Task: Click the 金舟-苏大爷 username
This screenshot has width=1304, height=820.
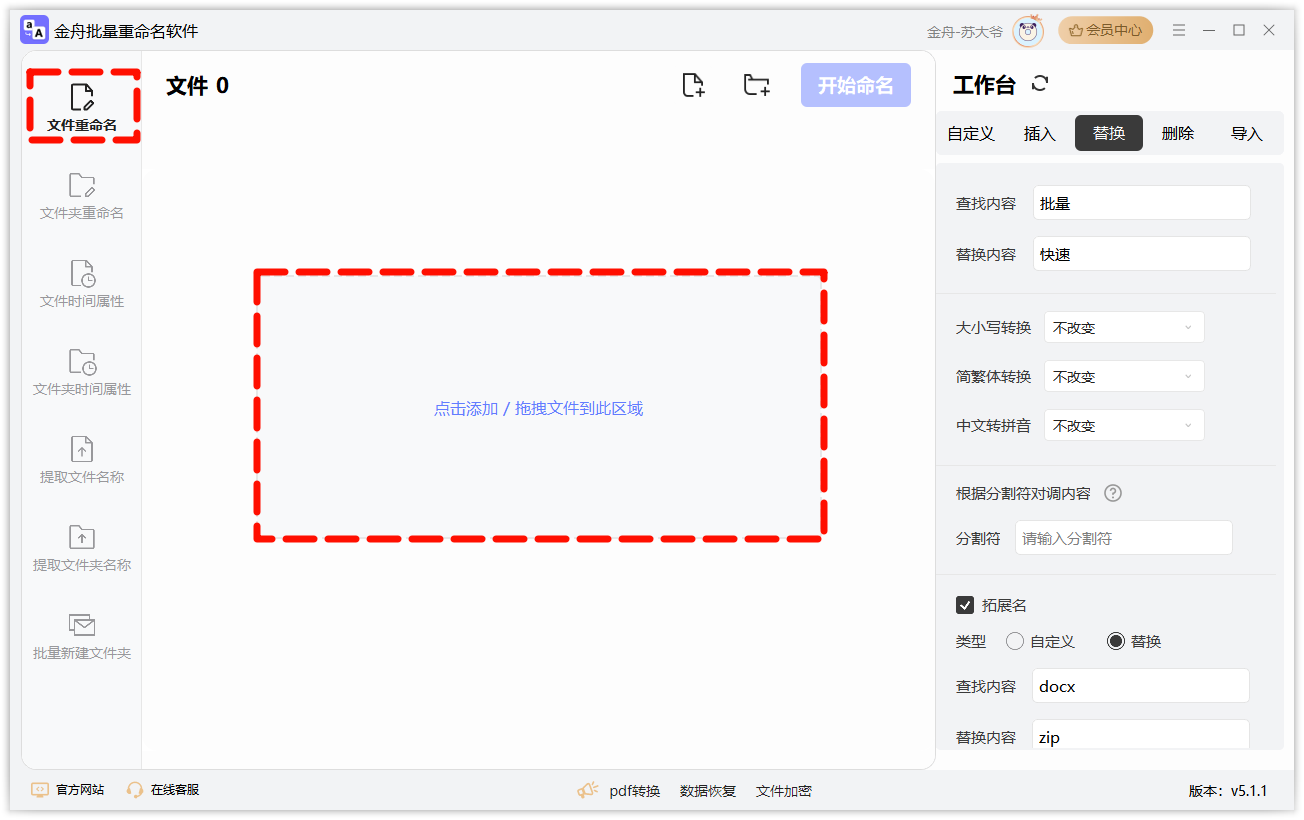Action: pos(965,32)
